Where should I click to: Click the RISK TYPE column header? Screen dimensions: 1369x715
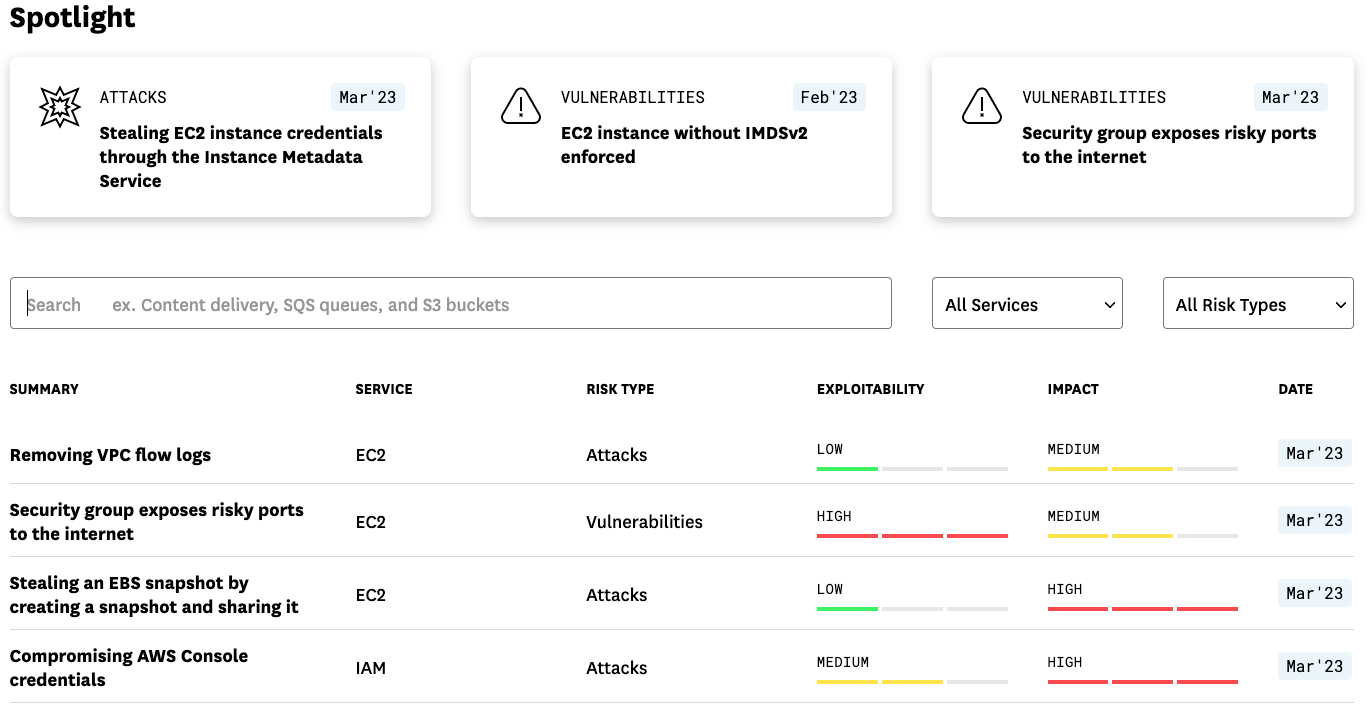point(620,389)
